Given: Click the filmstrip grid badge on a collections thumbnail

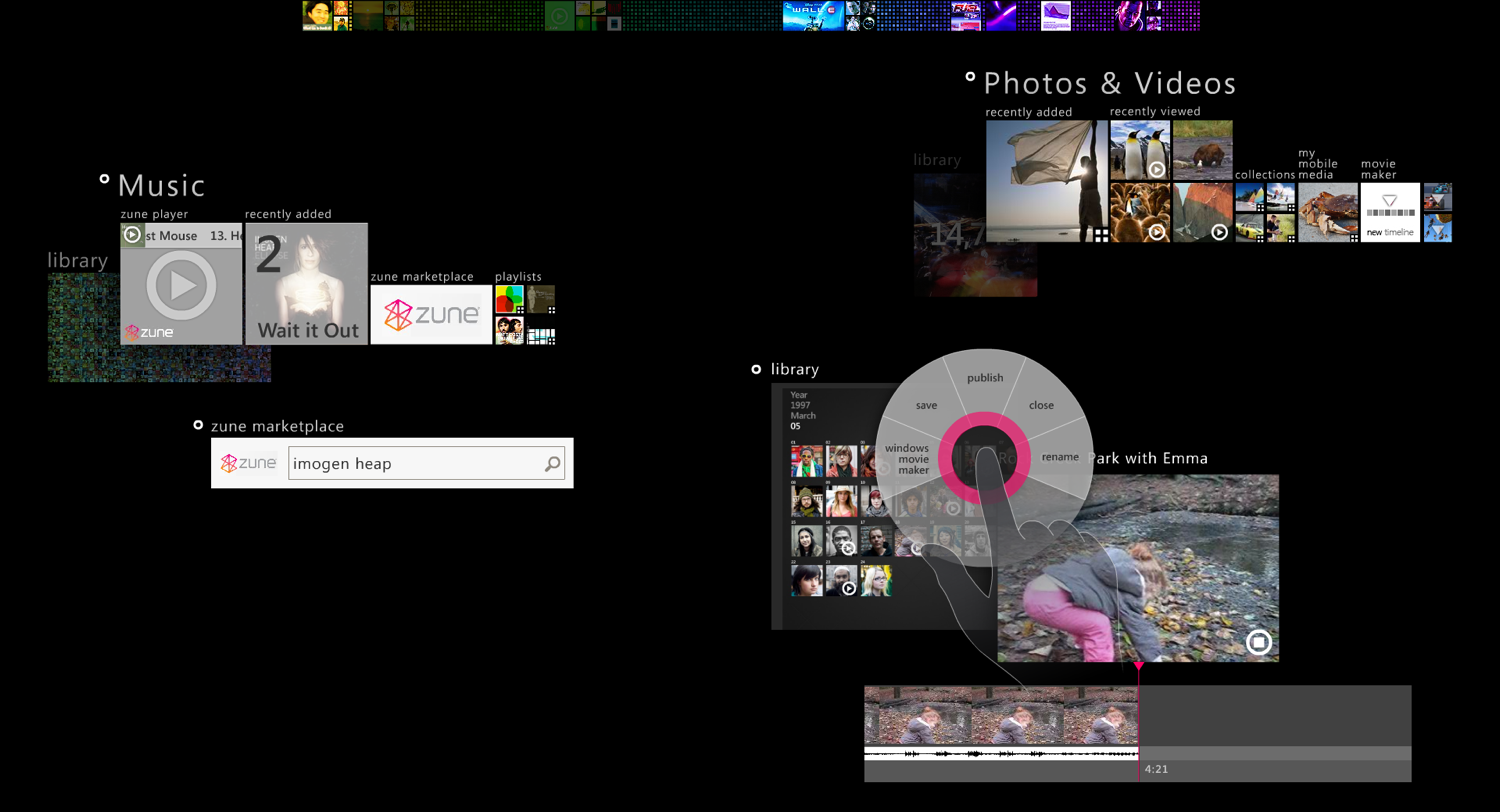Looking at the screenshot, I should pyautogui.click(x=1261, y=208).
